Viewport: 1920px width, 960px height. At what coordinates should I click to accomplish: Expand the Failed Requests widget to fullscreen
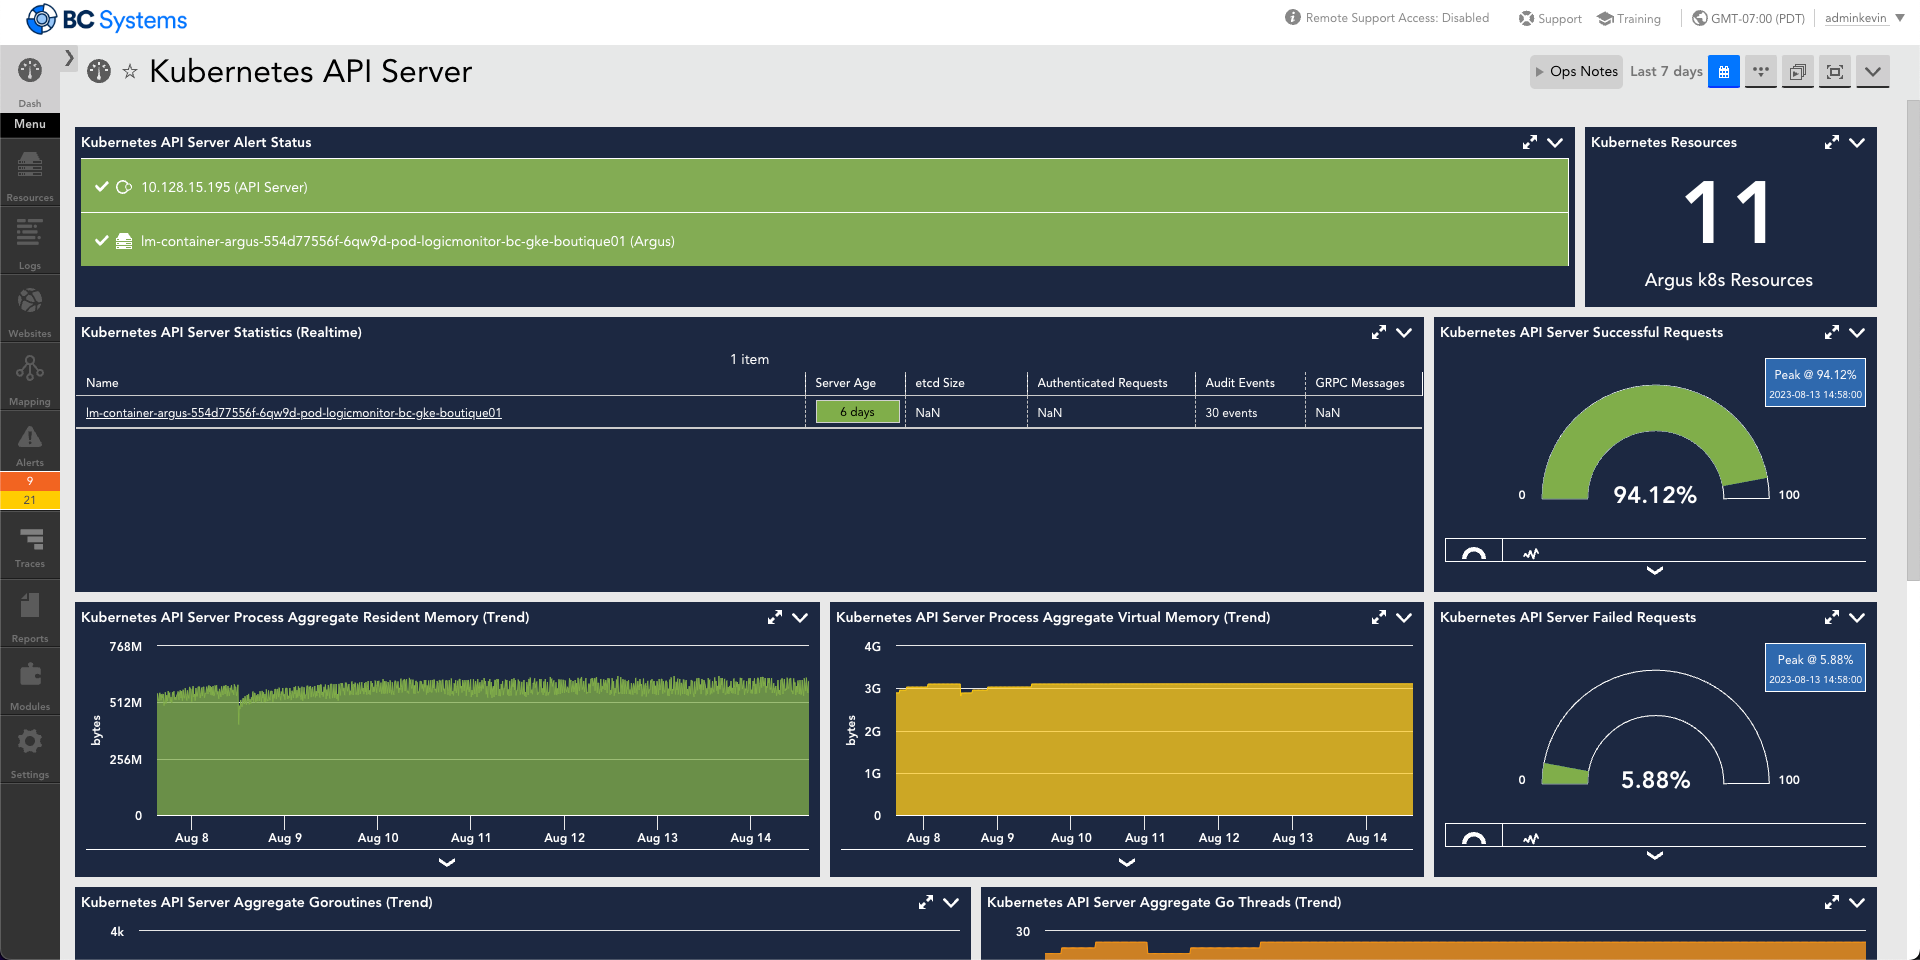pos(1832,617)
